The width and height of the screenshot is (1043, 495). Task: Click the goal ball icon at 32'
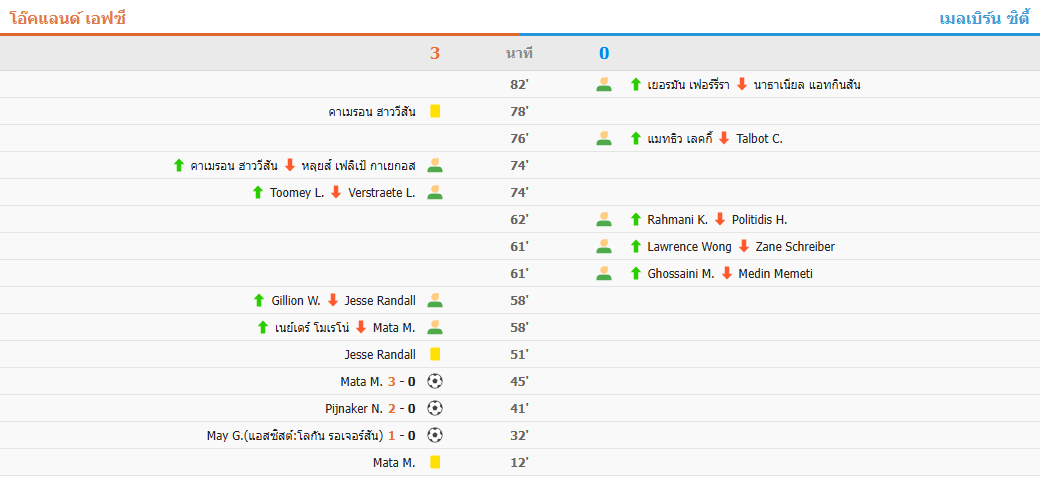[x=435, y=435]
